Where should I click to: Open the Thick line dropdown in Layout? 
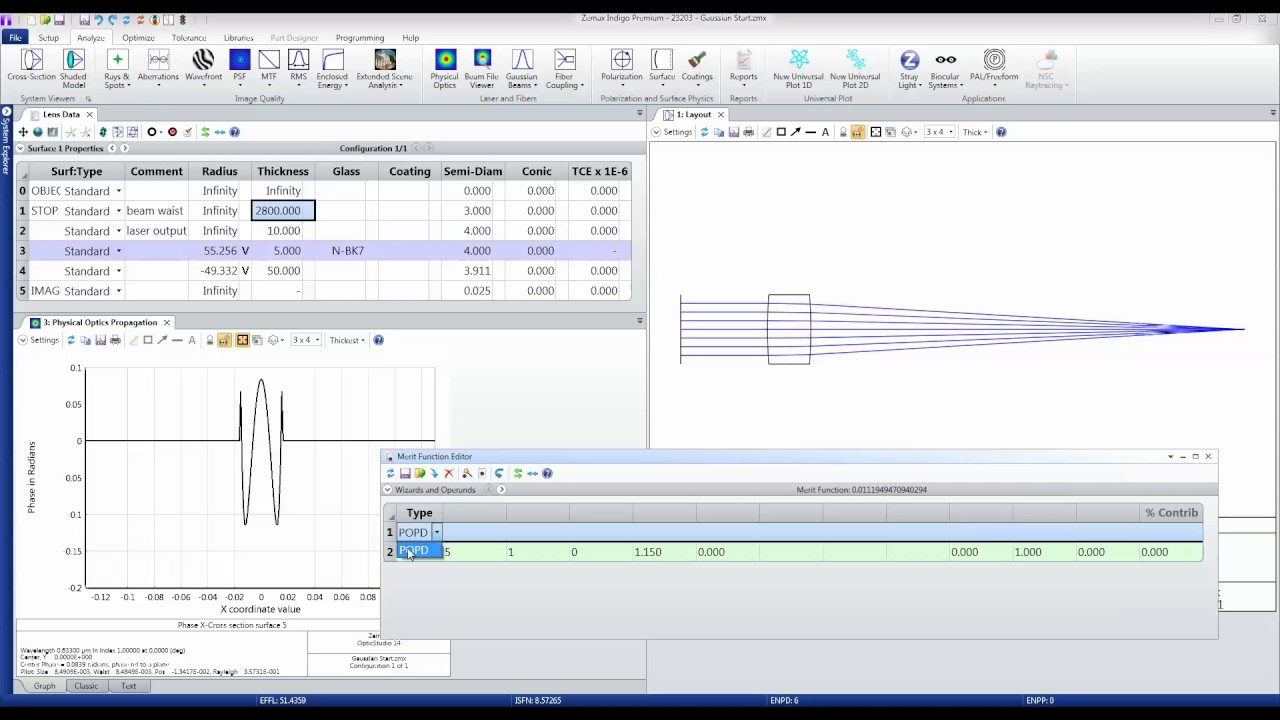coord(974,132)
